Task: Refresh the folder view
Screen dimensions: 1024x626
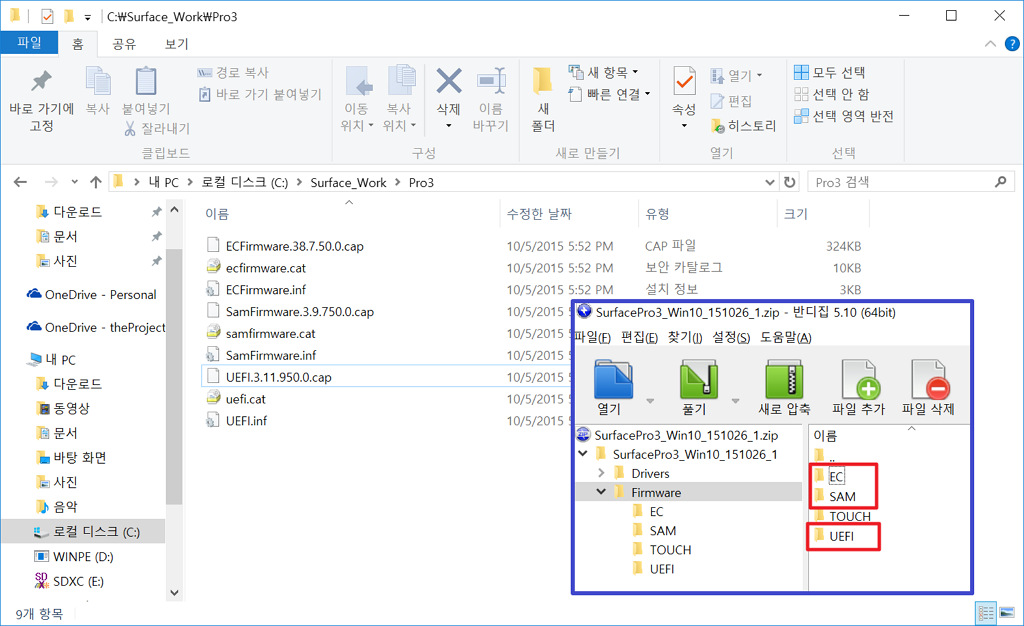Action: (x=790, y=182)
